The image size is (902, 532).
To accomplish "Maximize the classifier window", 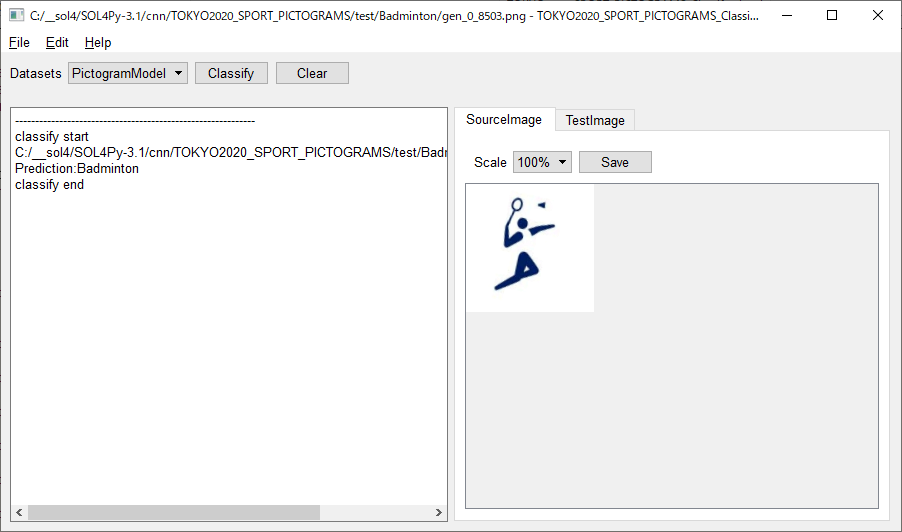I will tap(832, 15).
